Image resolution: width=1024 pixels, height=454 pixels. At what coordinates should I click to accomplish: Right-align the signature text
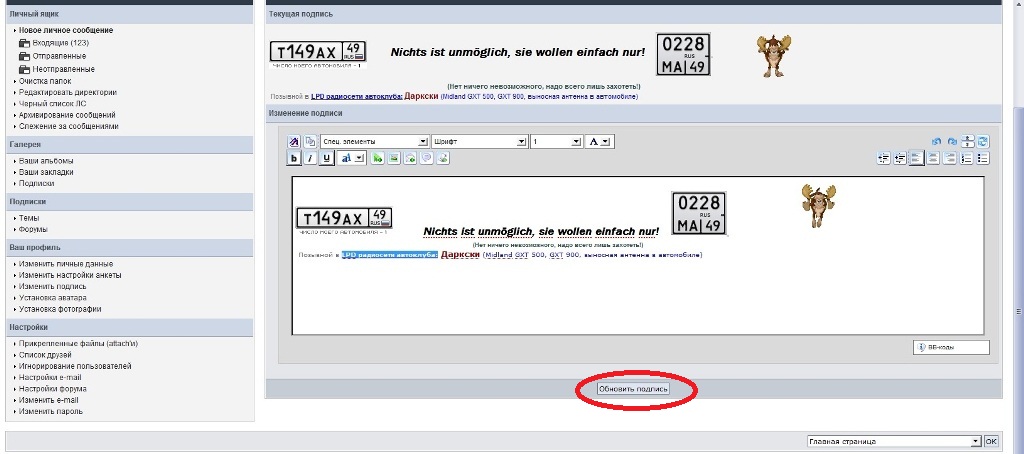click(949, 158)
